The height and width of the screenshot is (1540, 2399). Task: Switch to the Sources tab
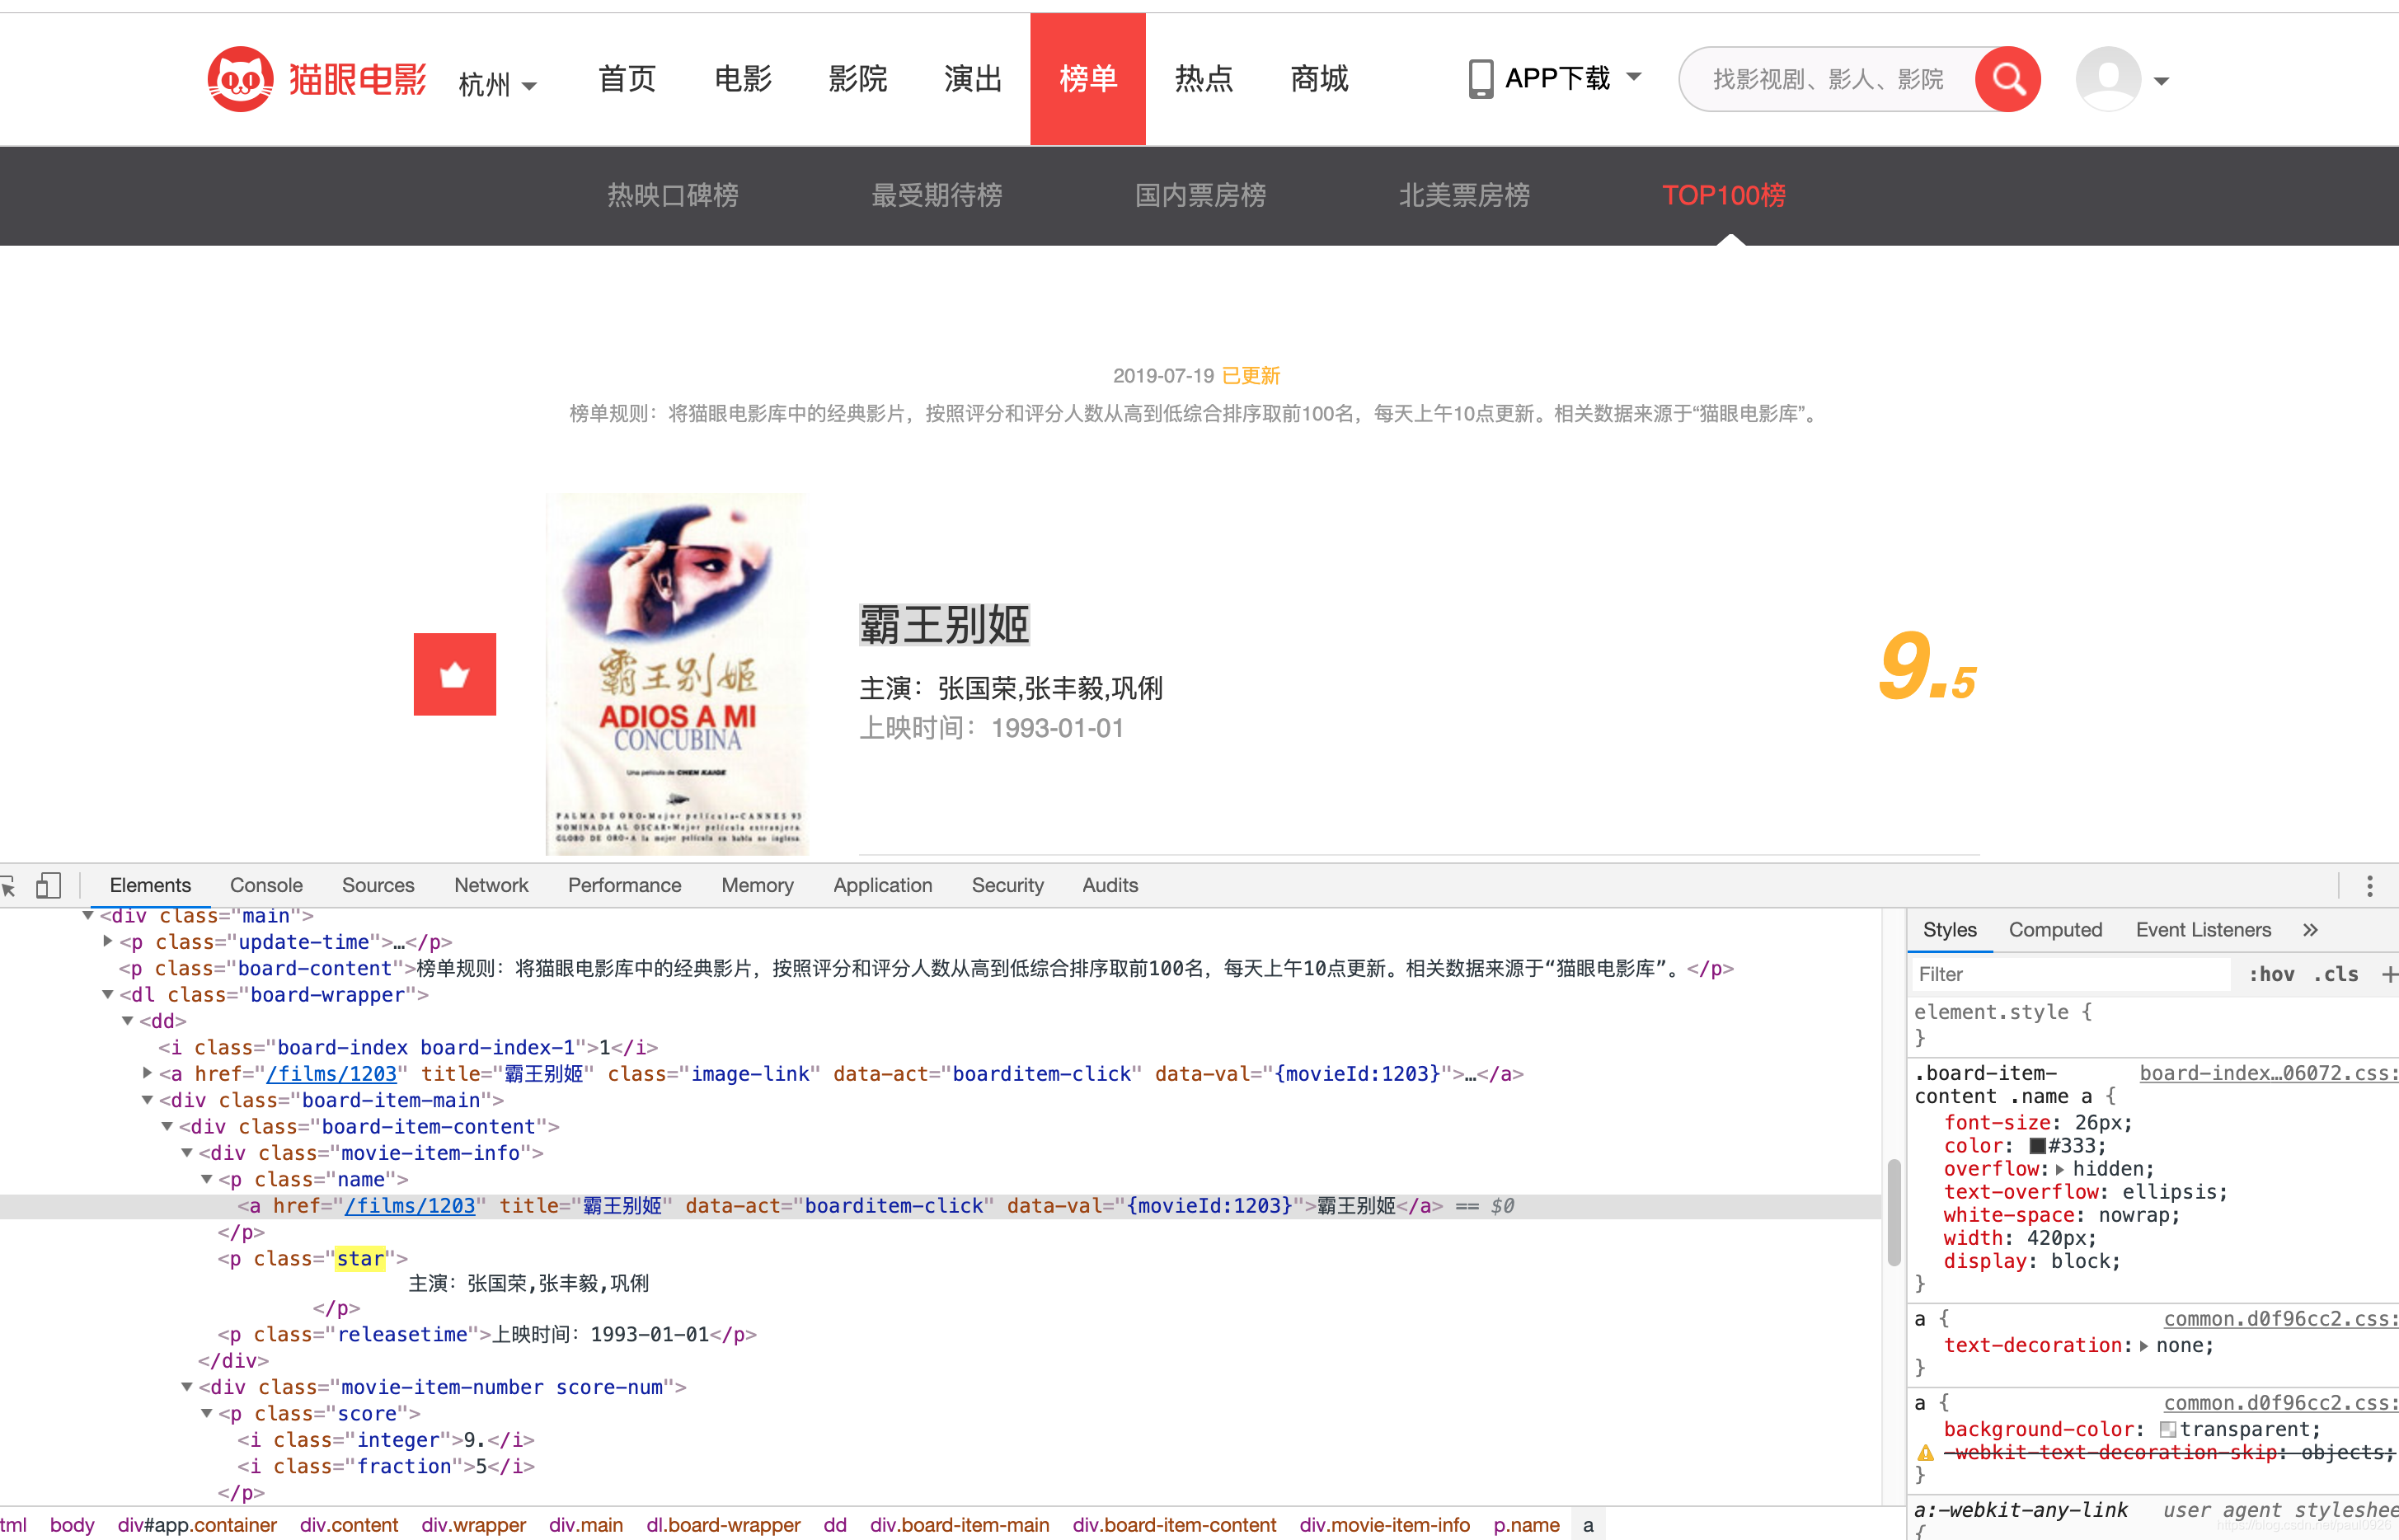coord(378,886)
